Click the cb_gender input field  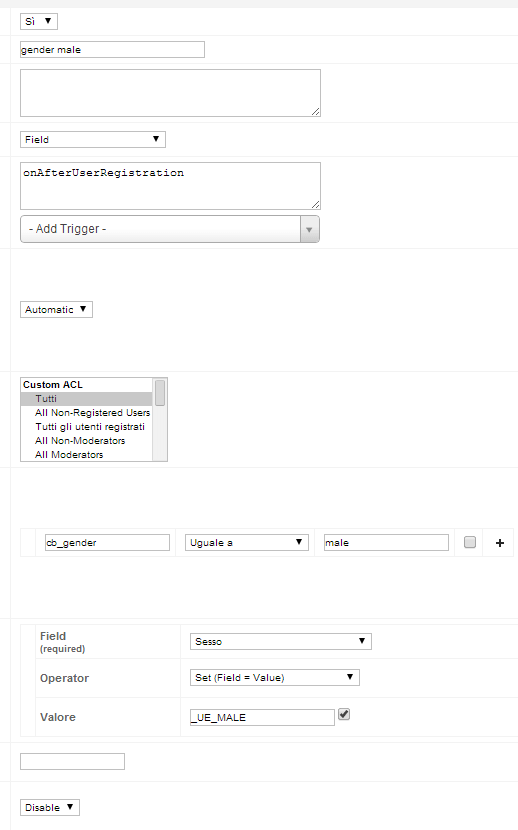pos(107,543)
